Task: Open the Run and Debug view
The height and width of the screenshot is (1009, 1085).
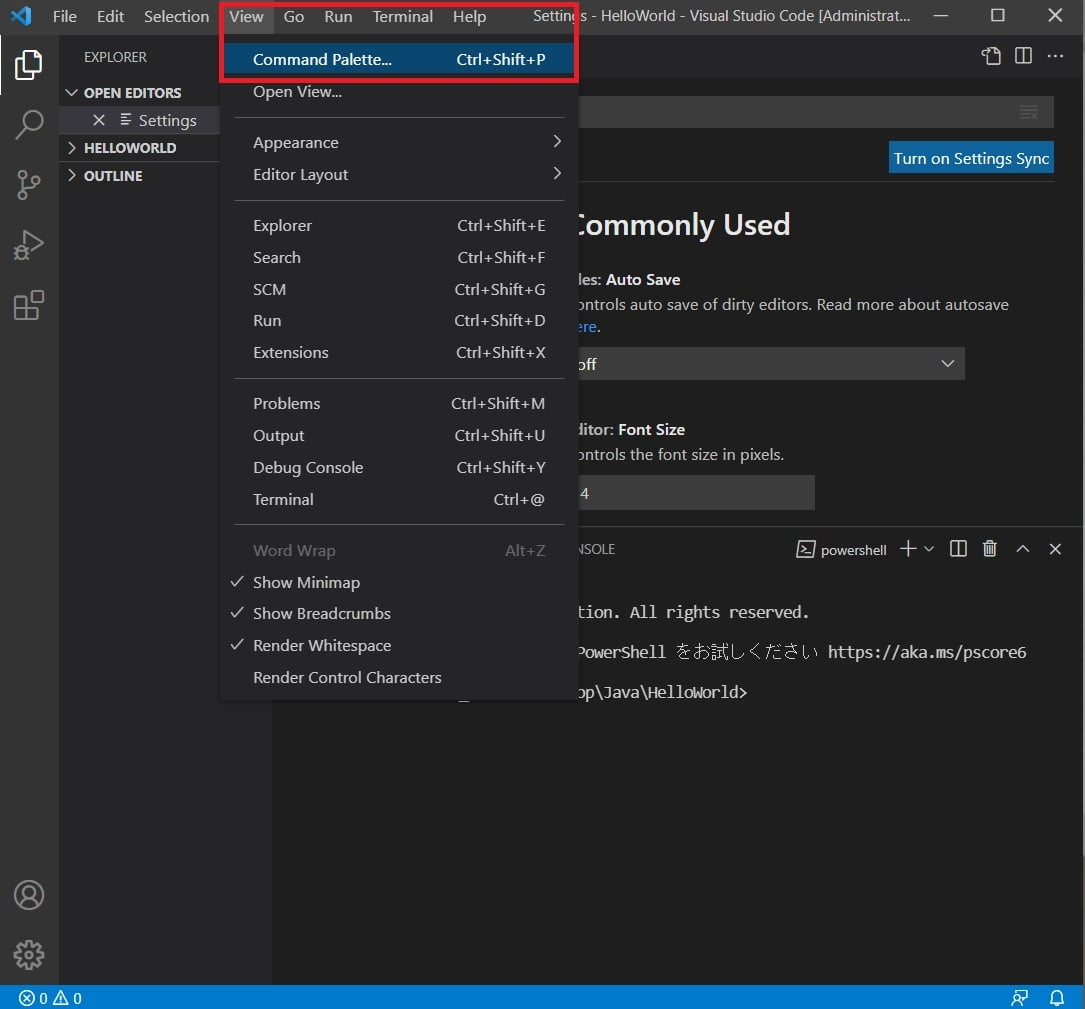Action: pos(29,244)
